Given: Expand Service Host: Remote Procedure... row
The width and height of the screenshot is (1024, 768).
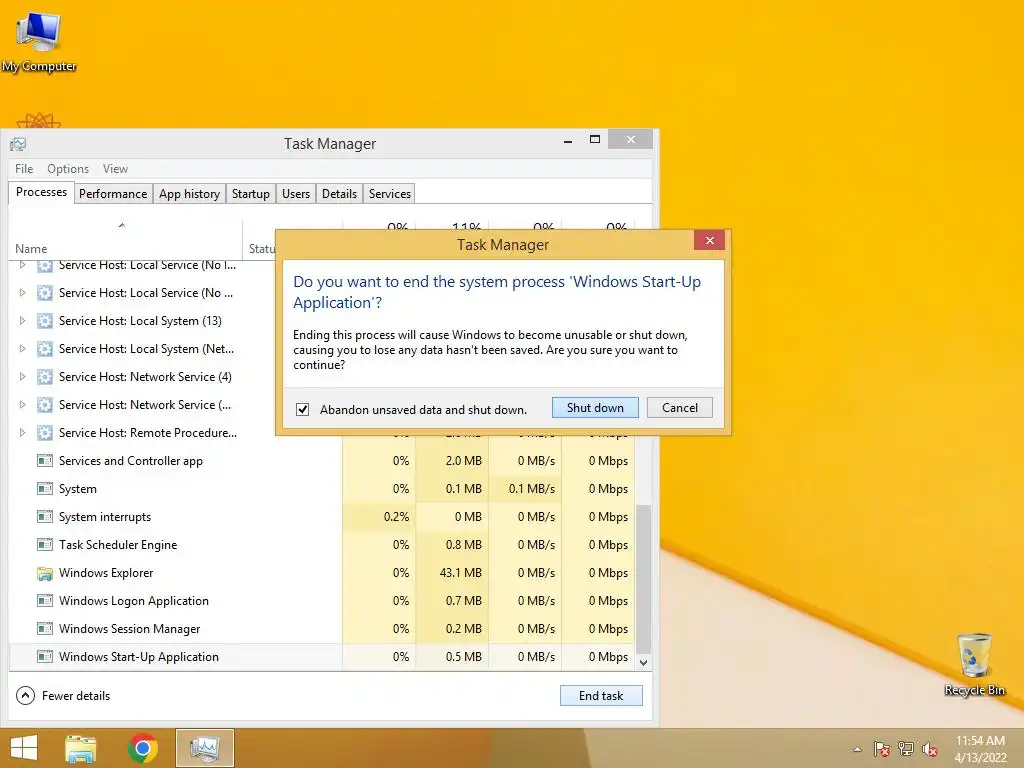Looking at the screenshot, I should (x=22, y=433).
